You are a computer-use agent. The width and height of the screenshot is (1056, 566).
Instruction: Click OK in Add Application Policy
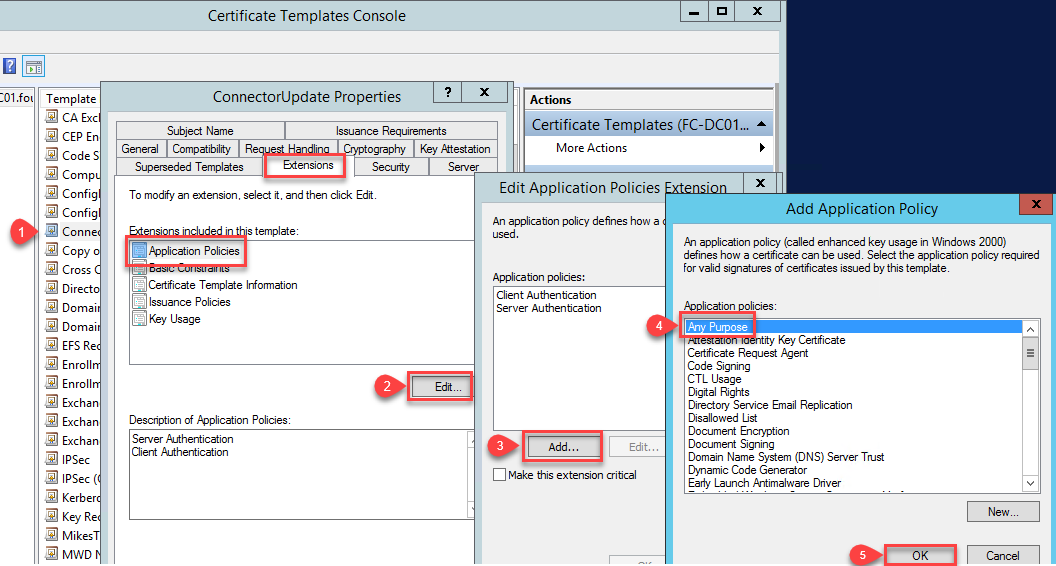(920, 555)
